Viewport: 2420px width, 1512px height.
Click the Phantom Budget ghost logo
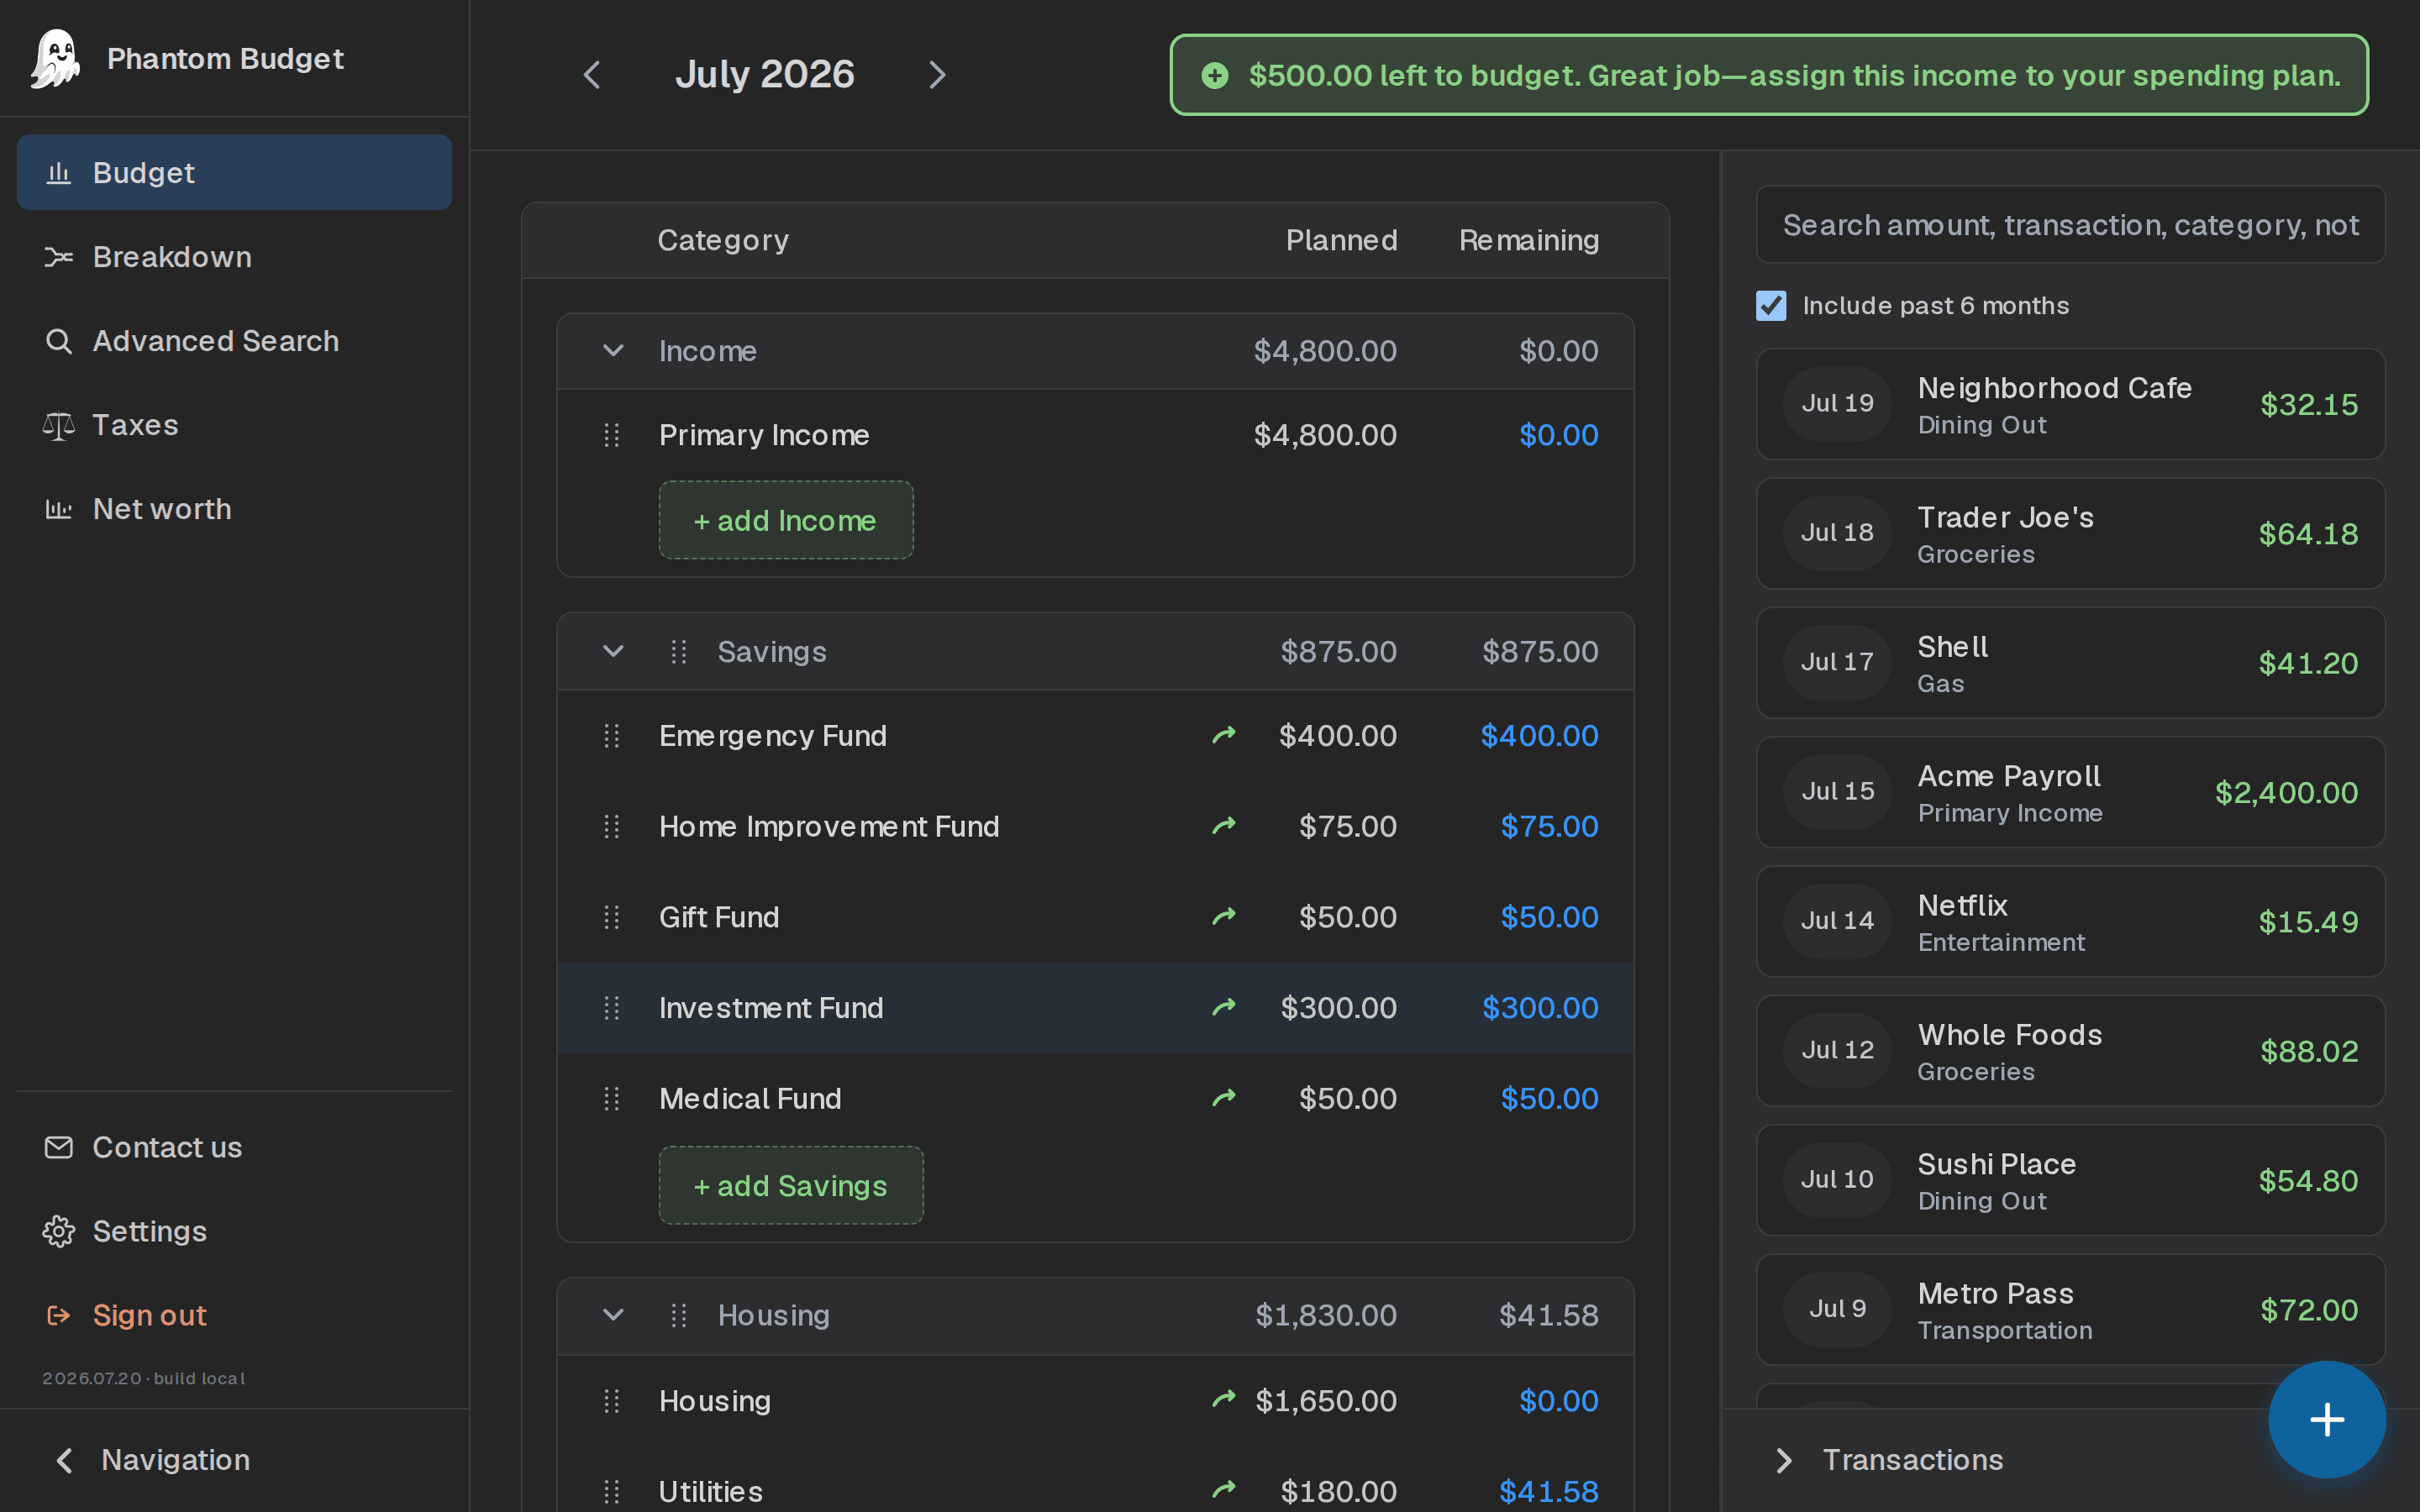pos(56,58)
